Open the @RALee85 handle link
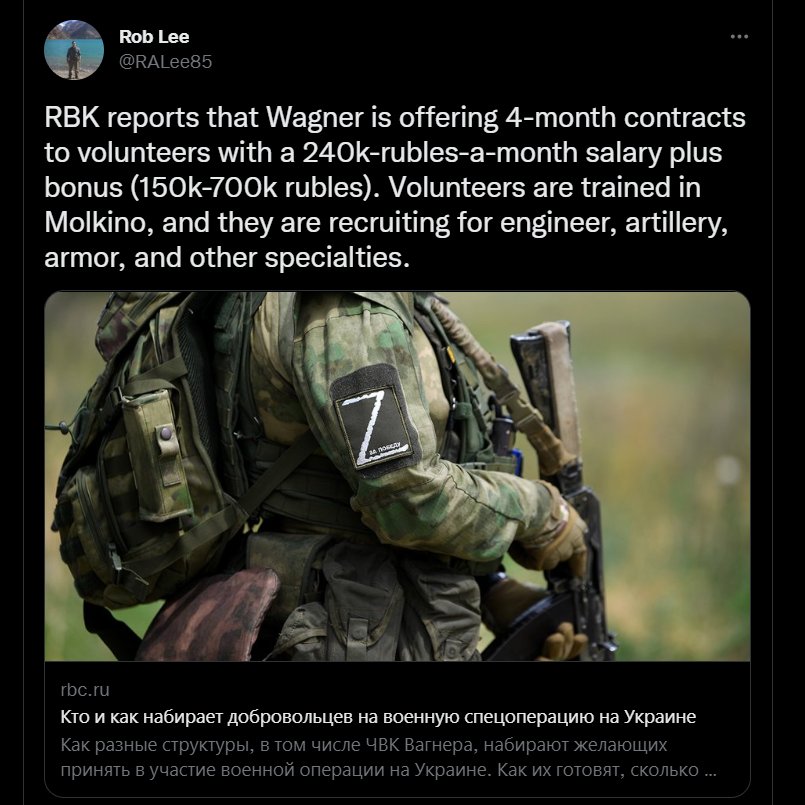 pos(165,62)
